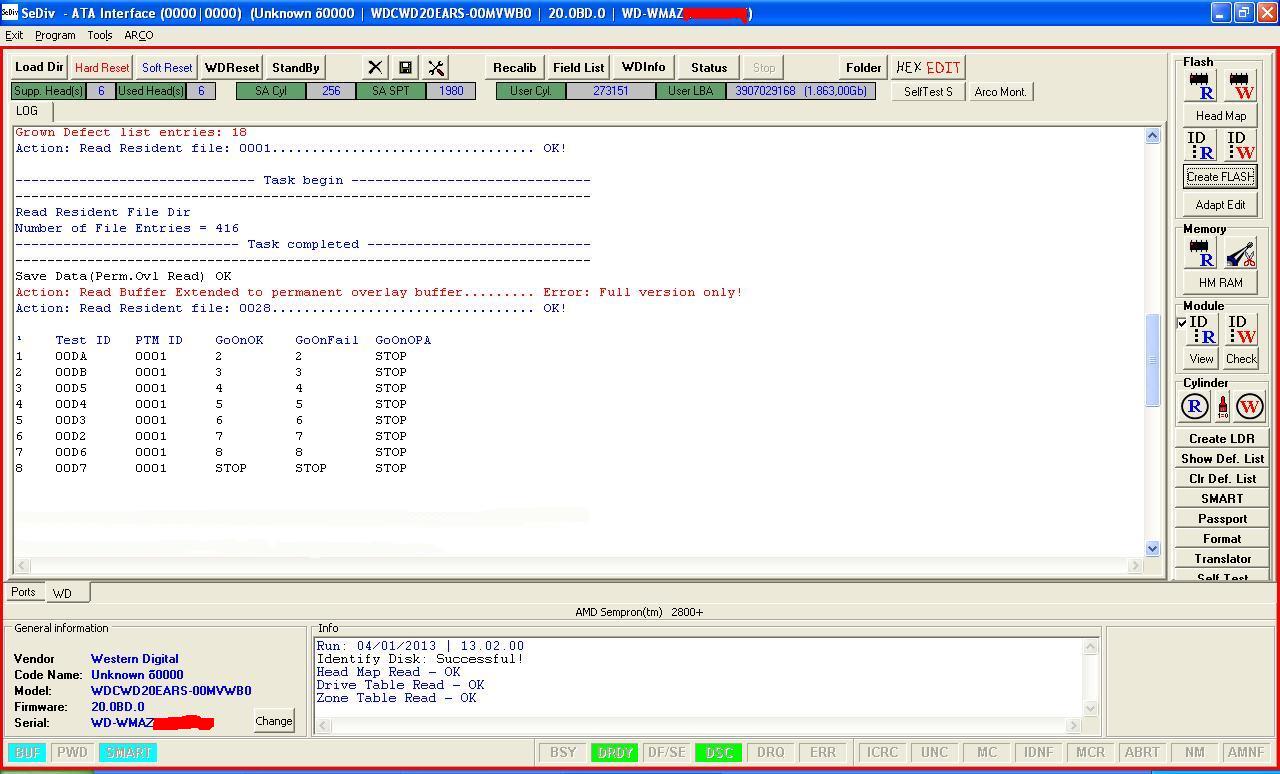The width and height of the screenshot is (1280, 774).
Task: Click the BSY status flag
Action: pos(563,752)
